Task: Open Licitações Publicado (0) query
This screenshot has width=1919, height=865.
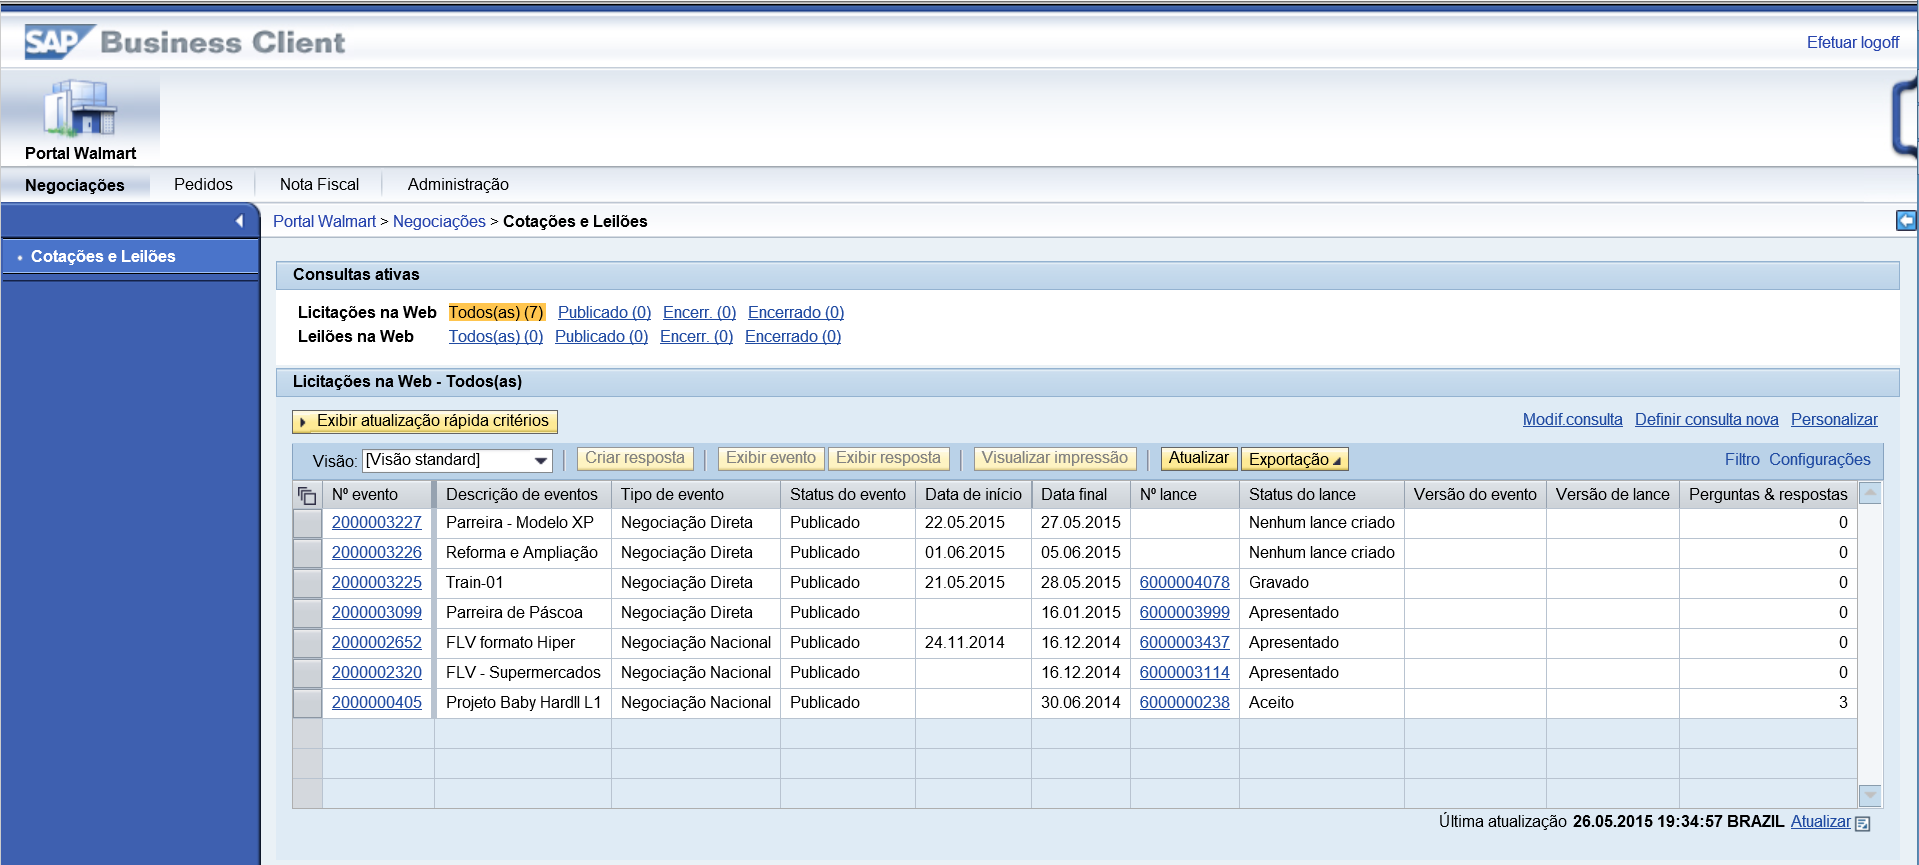Action: tap(604, 312)
